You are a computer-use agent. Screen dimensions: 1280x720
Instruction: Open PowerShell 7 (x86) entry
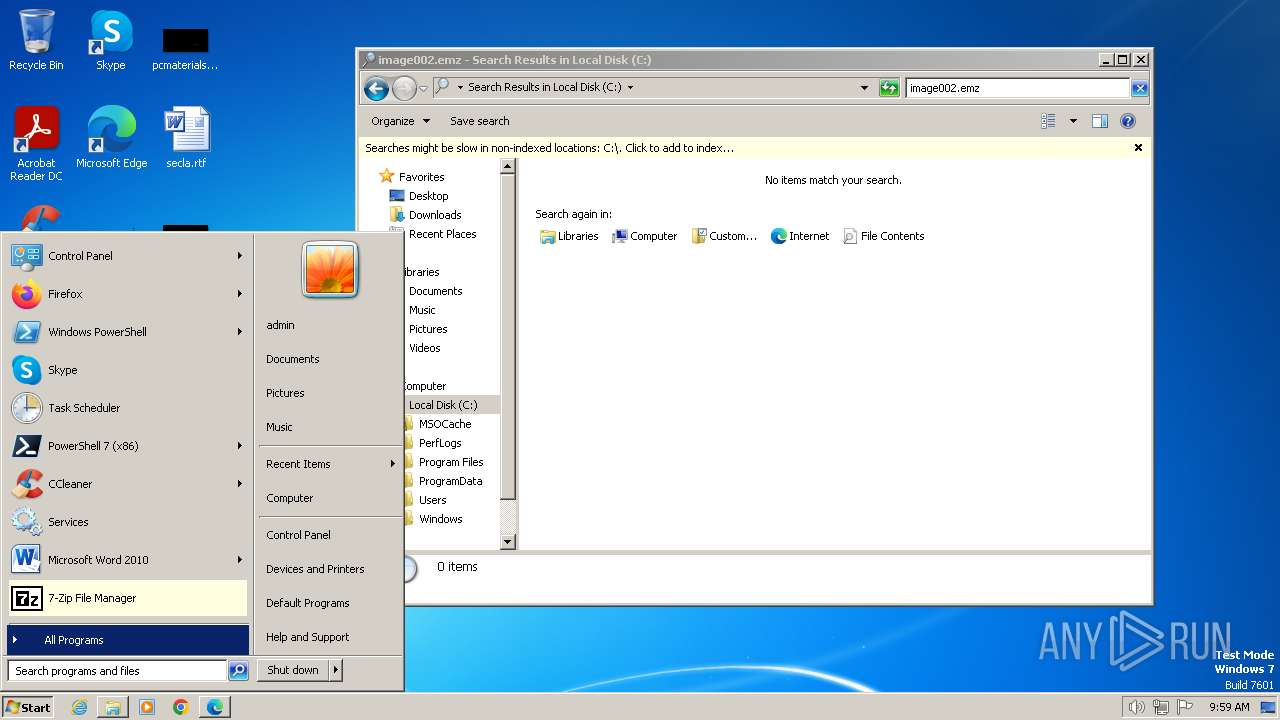point(127,446)
